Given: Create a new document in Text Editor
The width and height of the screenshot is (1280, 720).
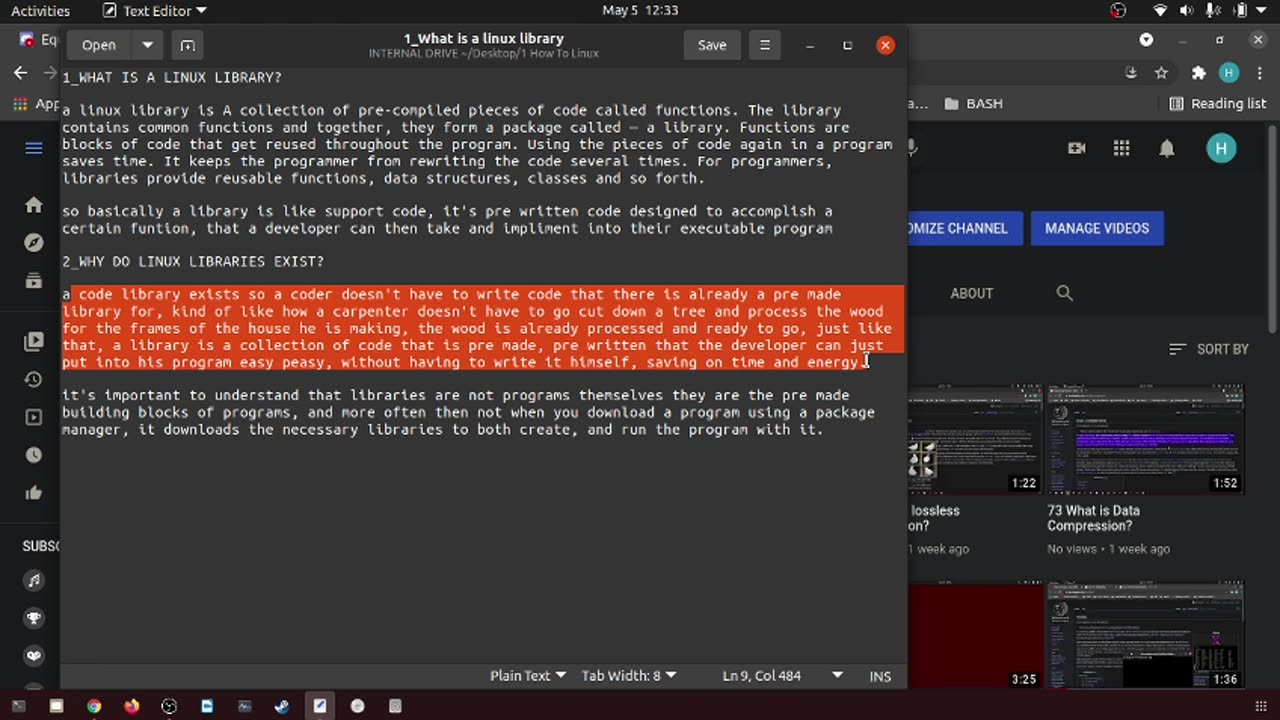Looking at the screenshot, I should [x=187, y=45].
